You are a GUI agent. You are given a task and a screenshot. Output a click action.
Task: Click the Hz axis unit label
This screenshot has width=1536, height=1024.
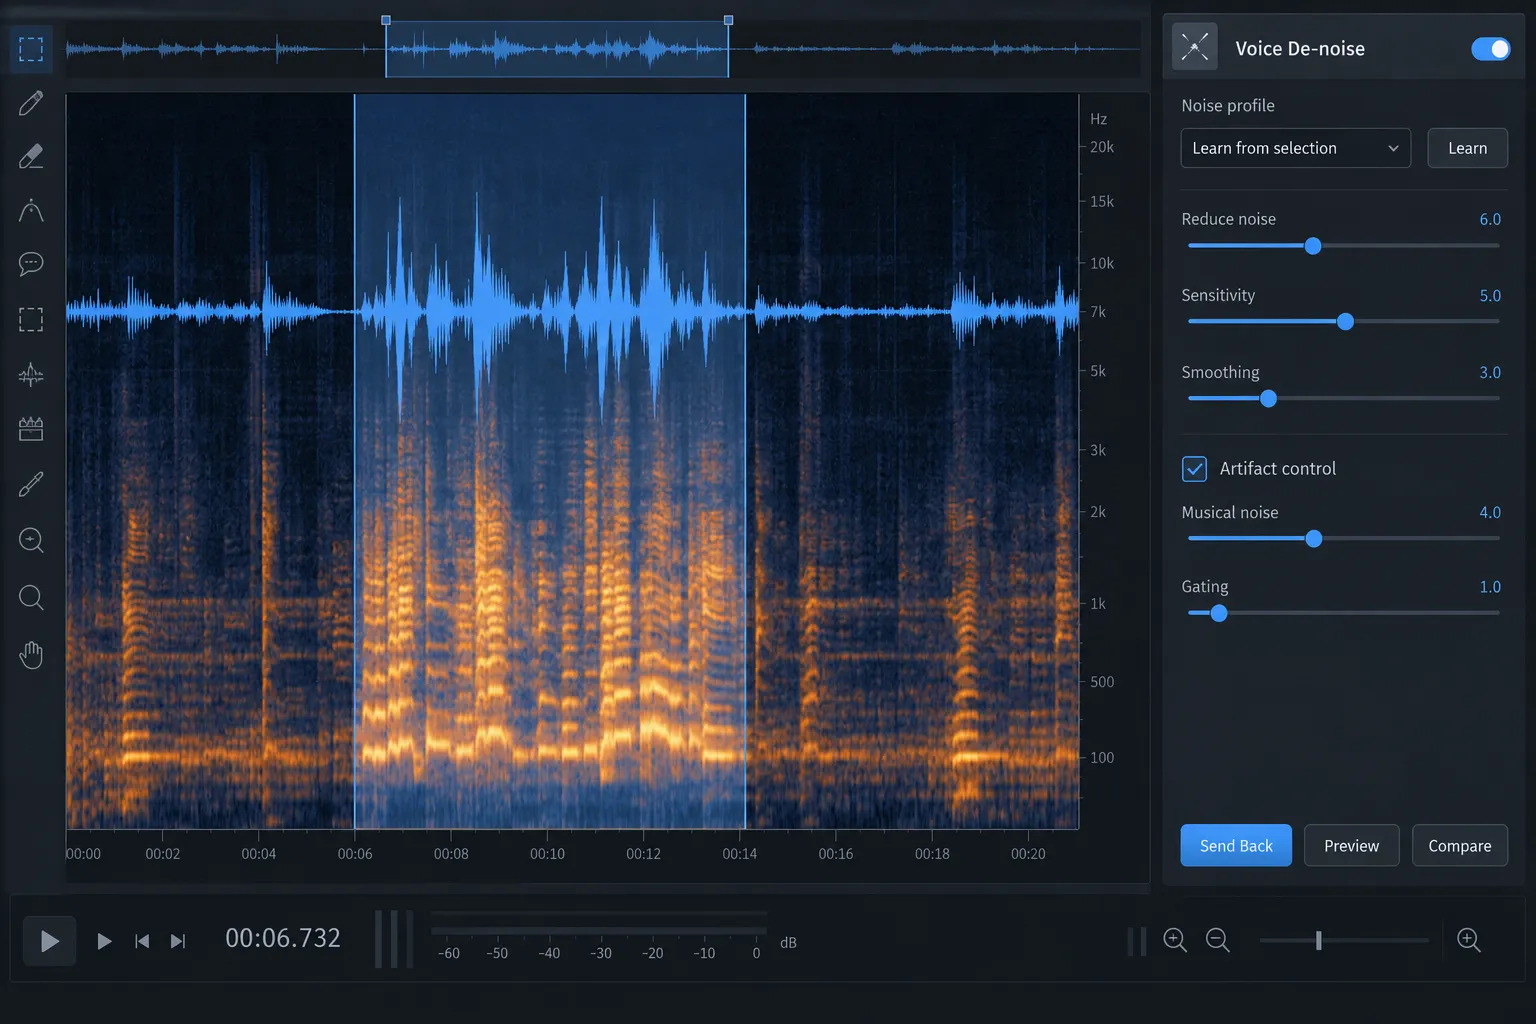coord(1098,119)
